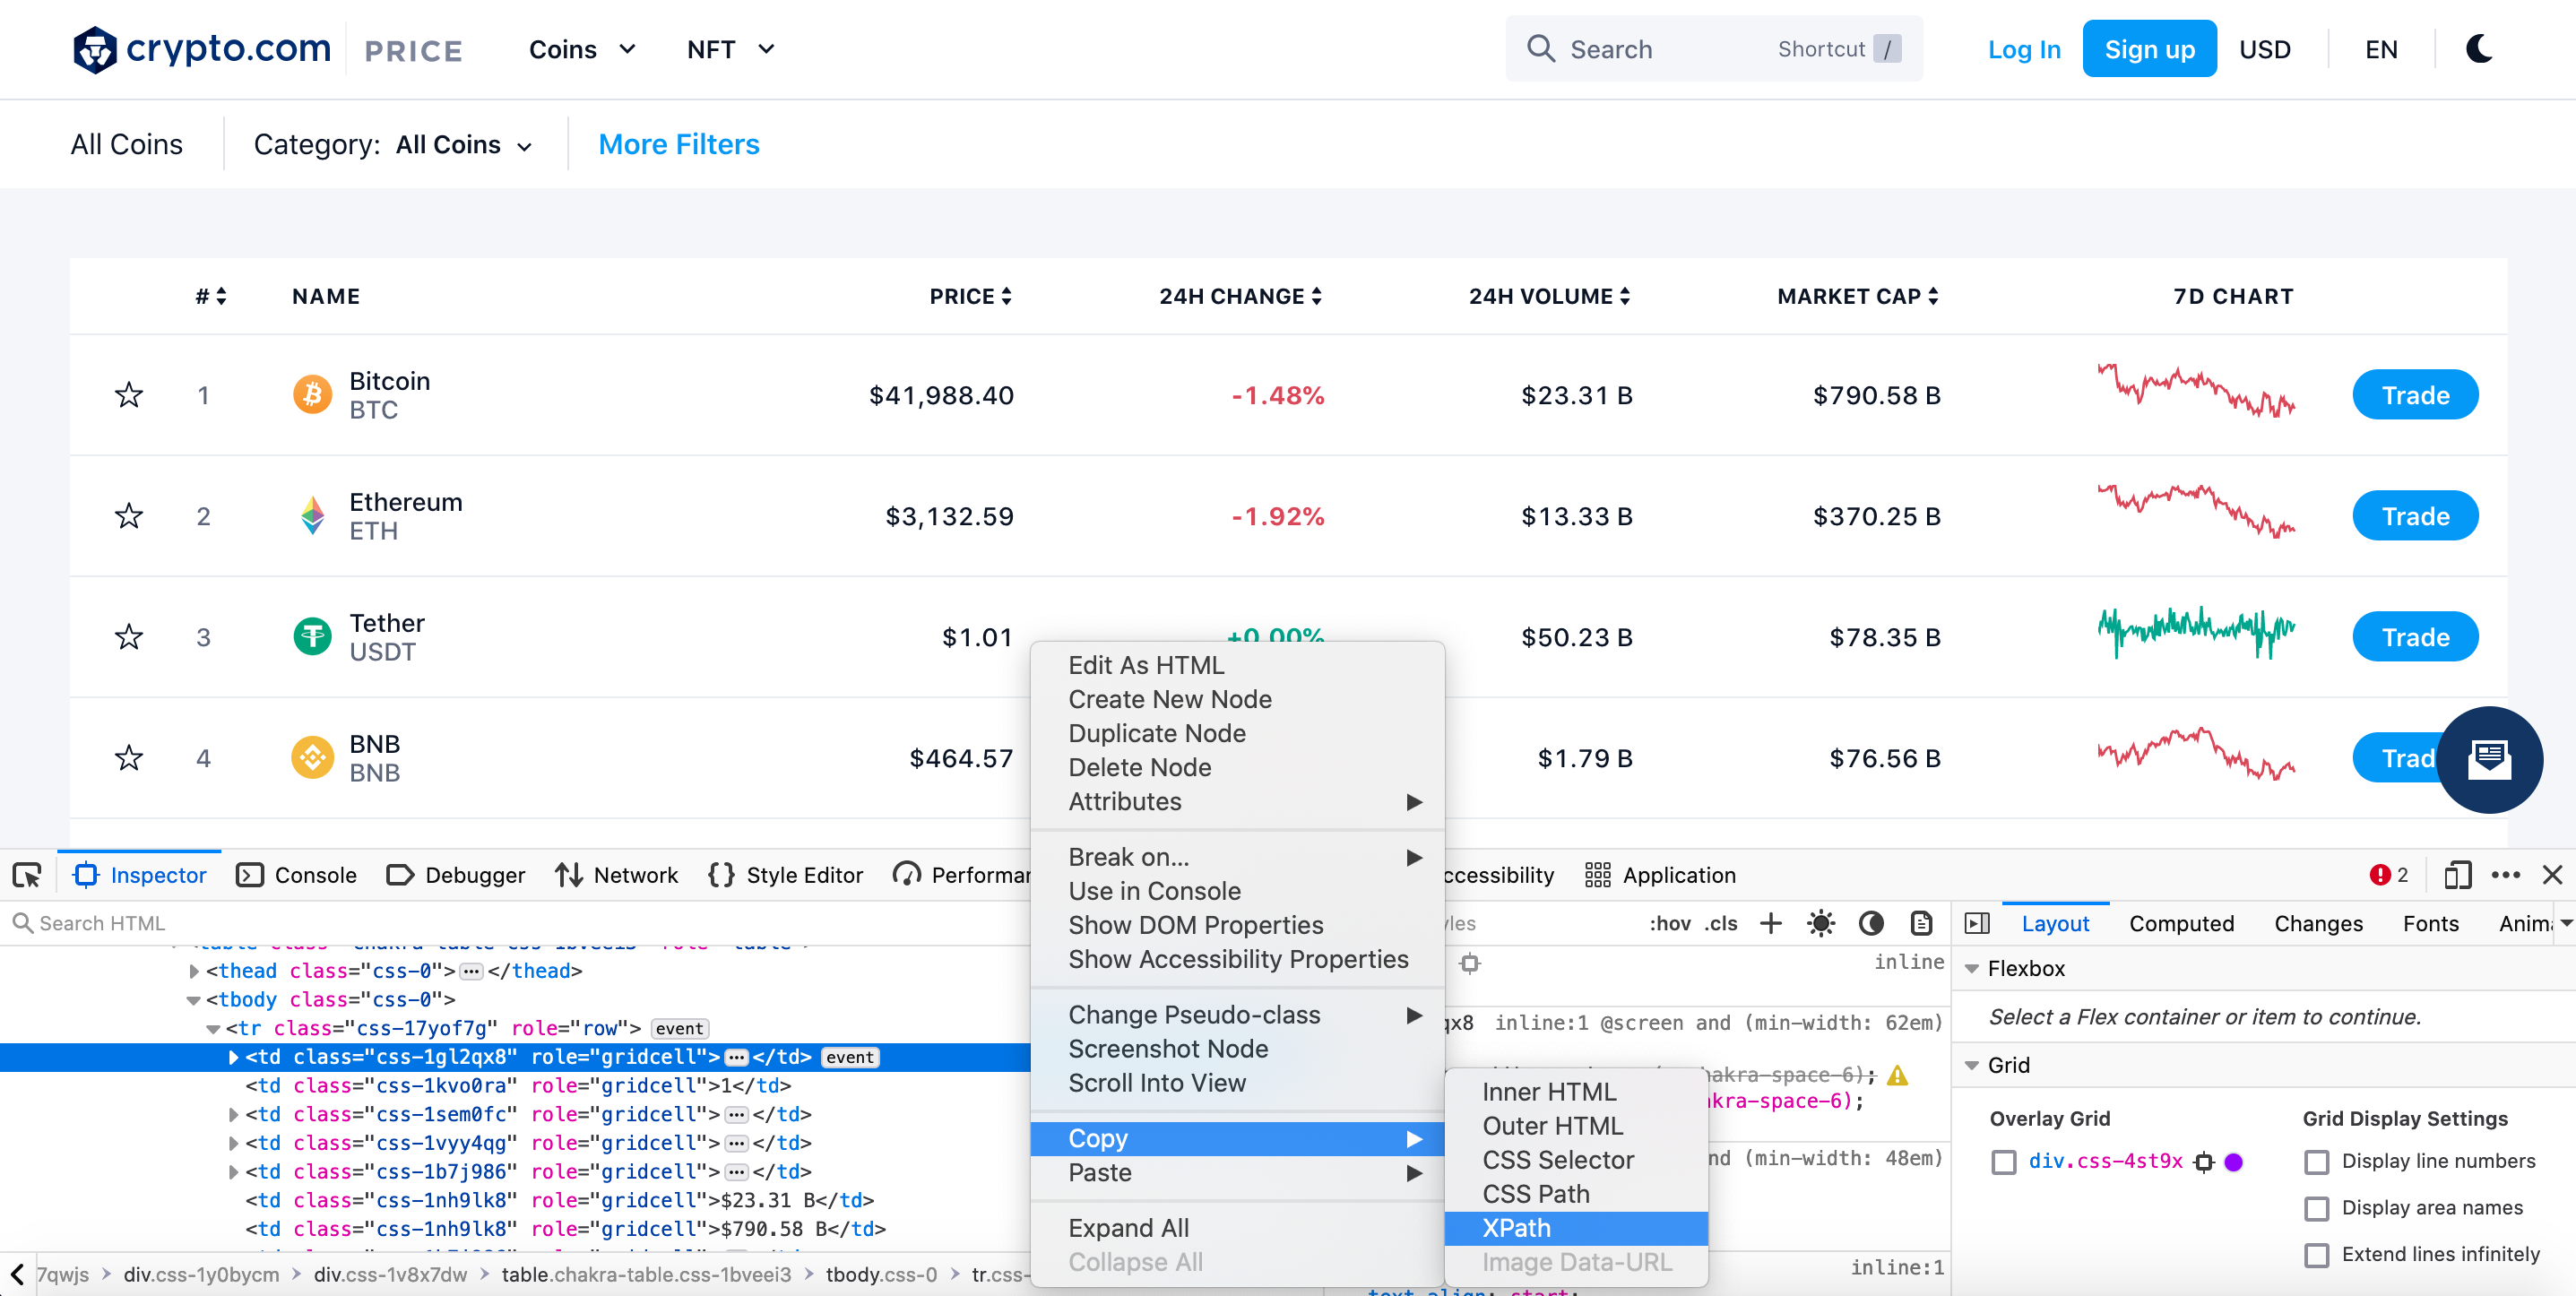This screenshot has width=2576, height=1296.
Task: Expand the thead element node
Action: tap(194, 971)
